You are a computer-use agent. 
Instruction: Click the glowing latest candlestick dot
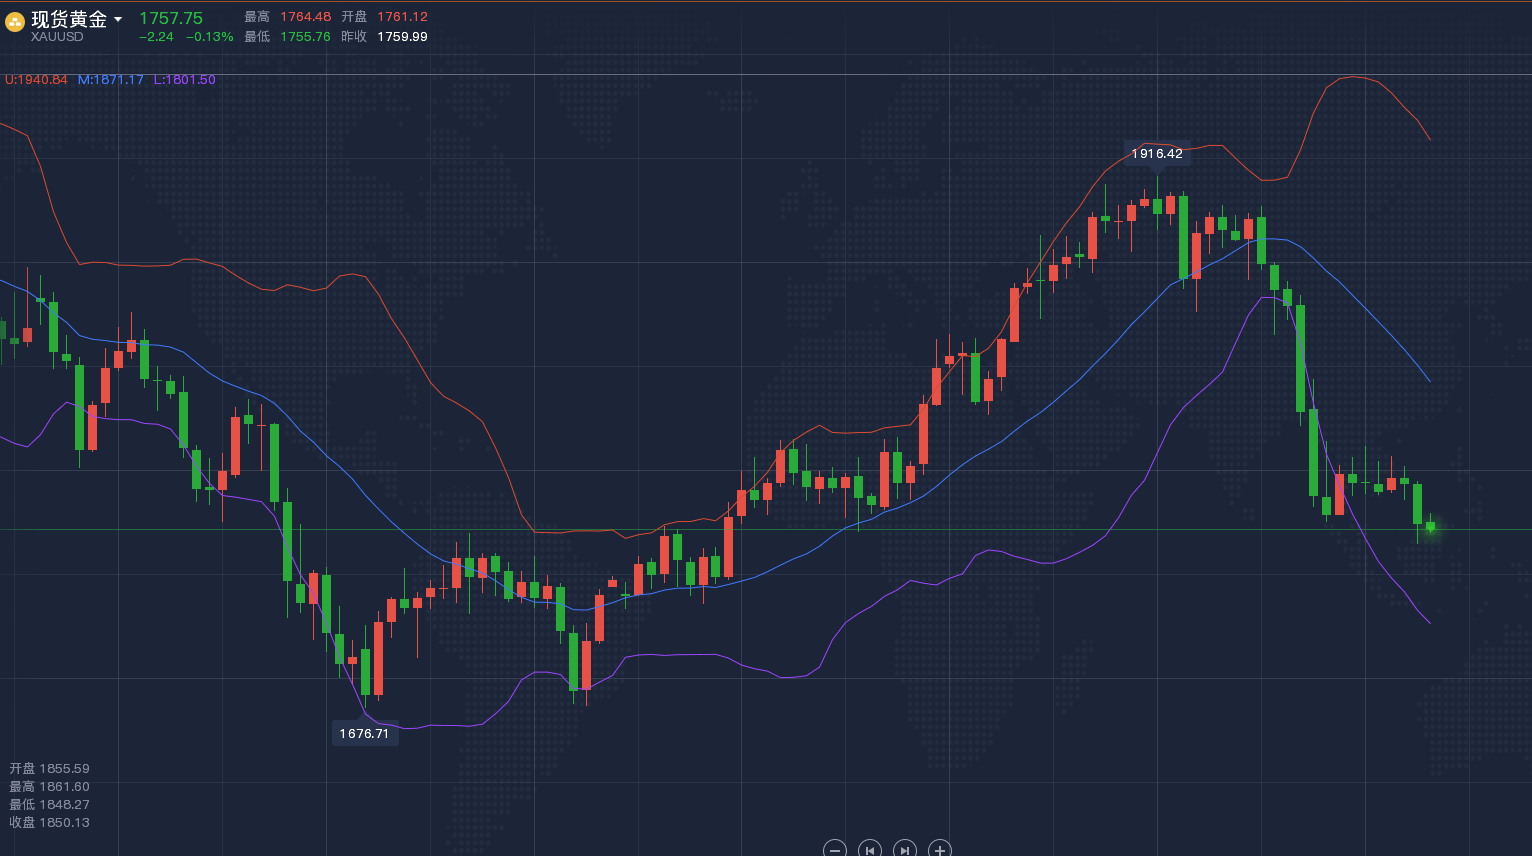point(1430,526)
